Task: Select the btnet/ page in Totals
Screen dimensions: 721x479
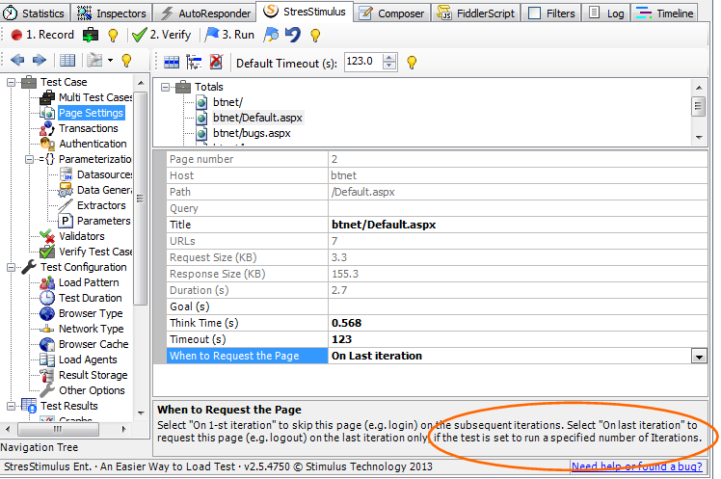Action: pos(228,103)
